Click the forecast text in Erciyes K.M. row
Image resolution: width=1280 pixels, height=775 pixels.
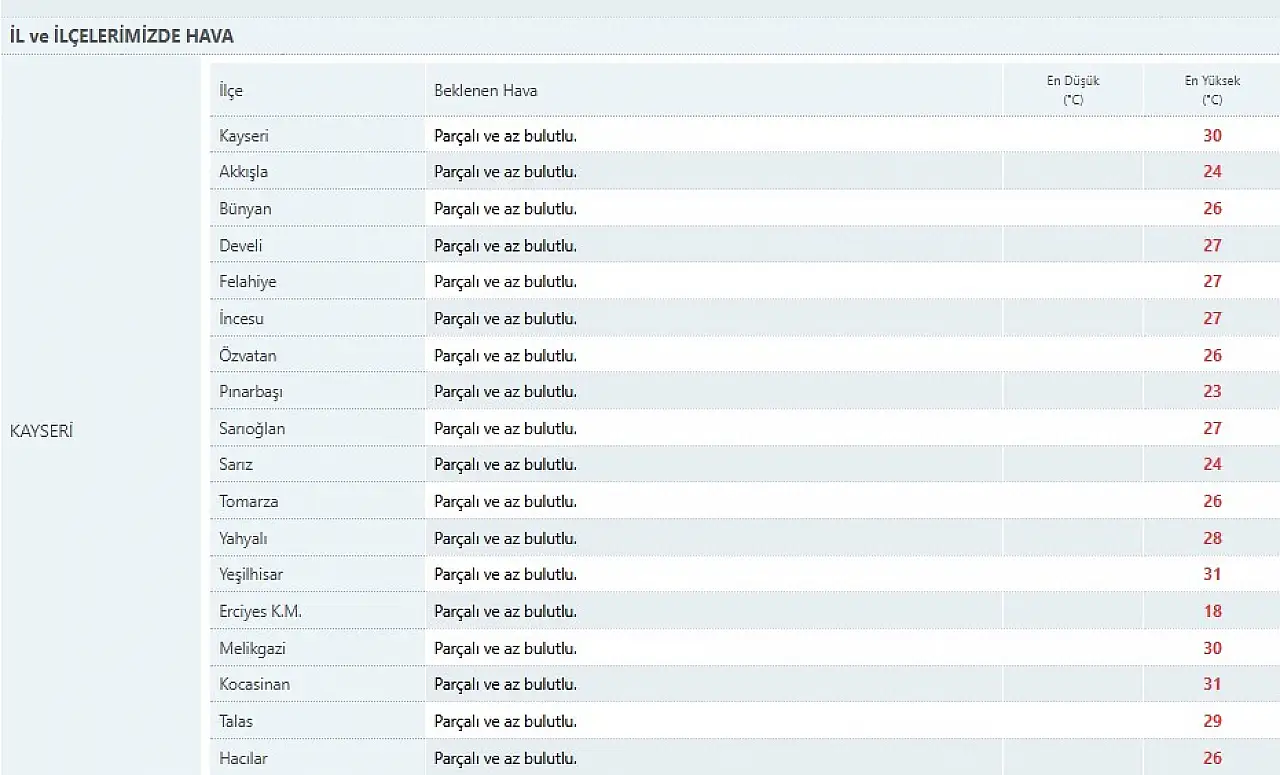pyautogui.click(x=505, y=612)
